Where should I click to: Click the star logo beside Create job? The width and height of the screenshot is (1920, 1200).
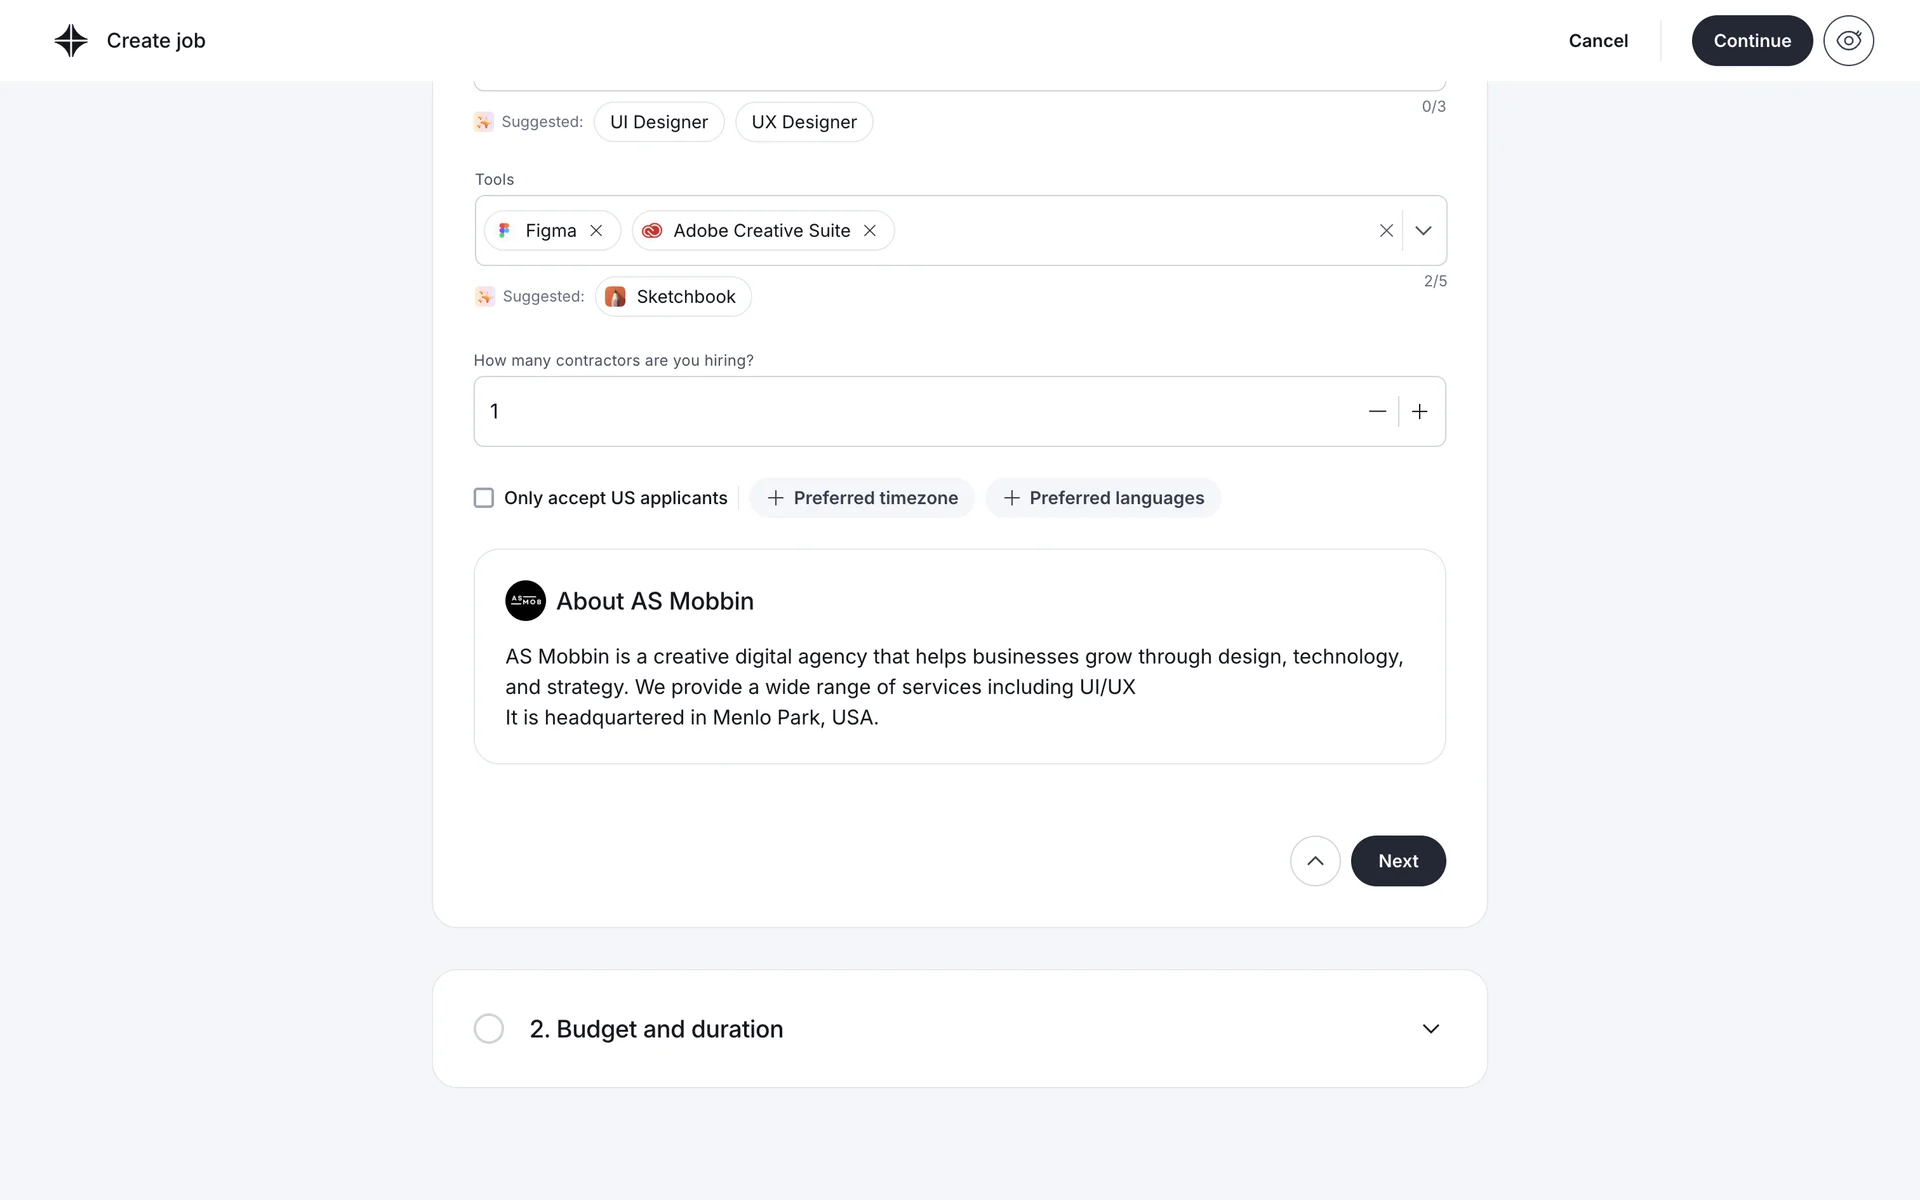coord(71,41)
